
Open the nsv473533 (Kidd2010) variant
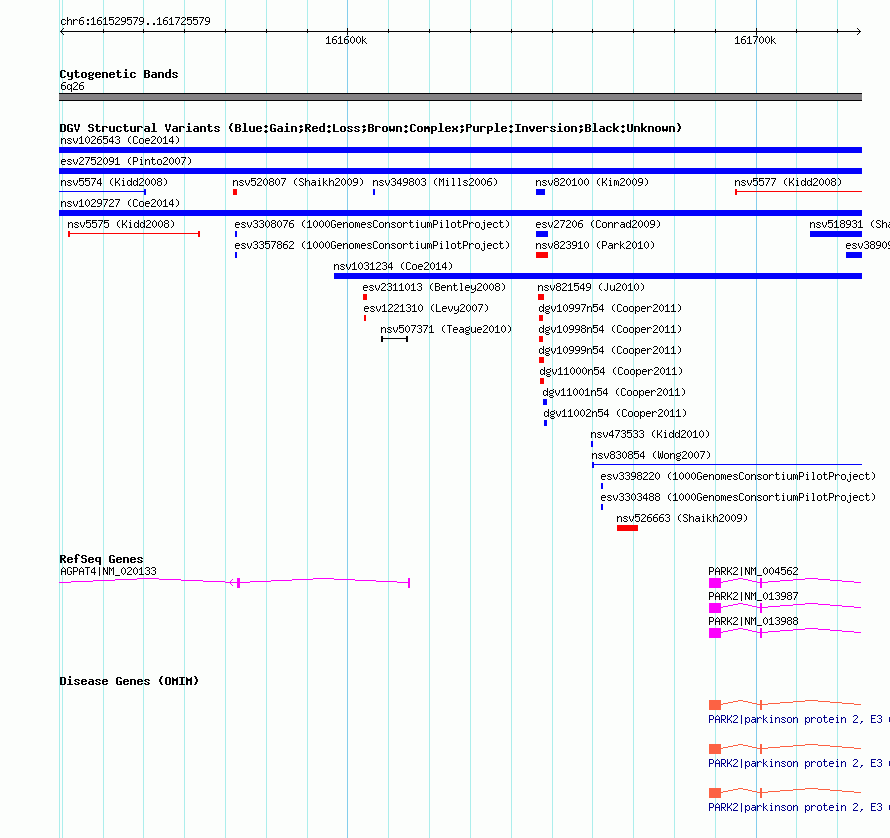click(x=650, y=434)
